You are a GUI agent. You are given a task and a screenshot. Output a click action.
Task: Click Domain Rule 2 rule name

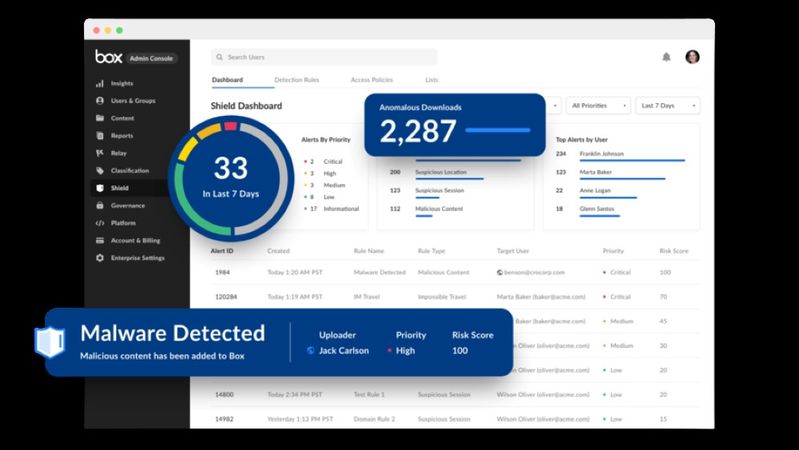coord(374,419)
